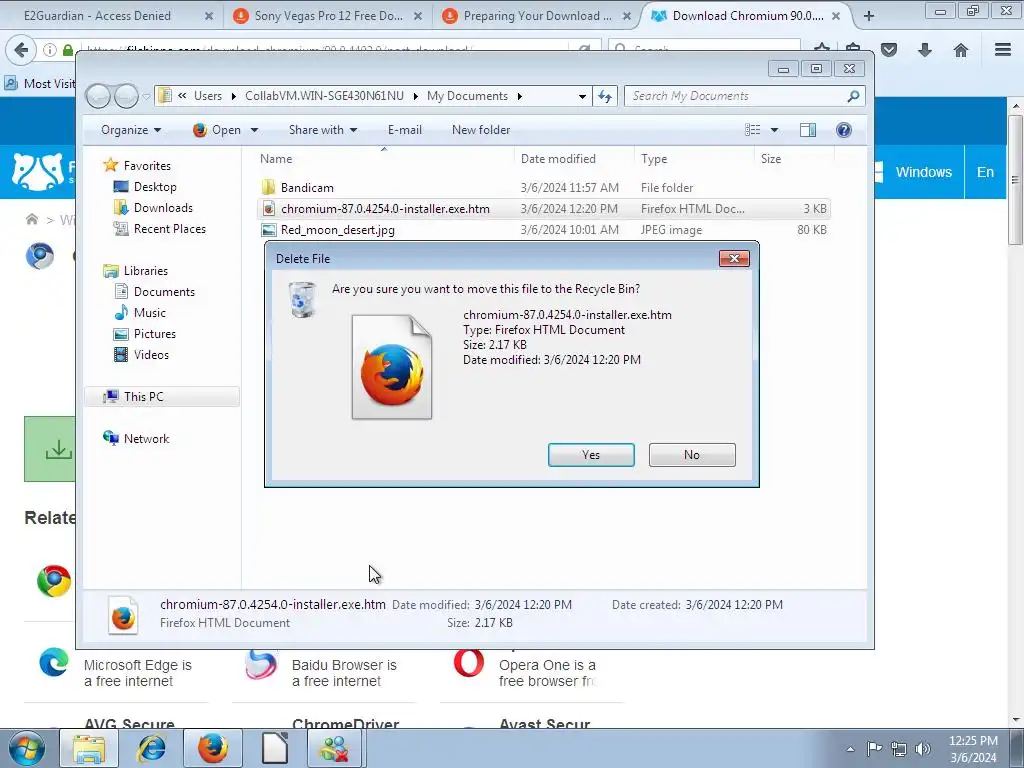Open Favorites in the navigation pane
1024x768 pixels.
coord(147,166)
